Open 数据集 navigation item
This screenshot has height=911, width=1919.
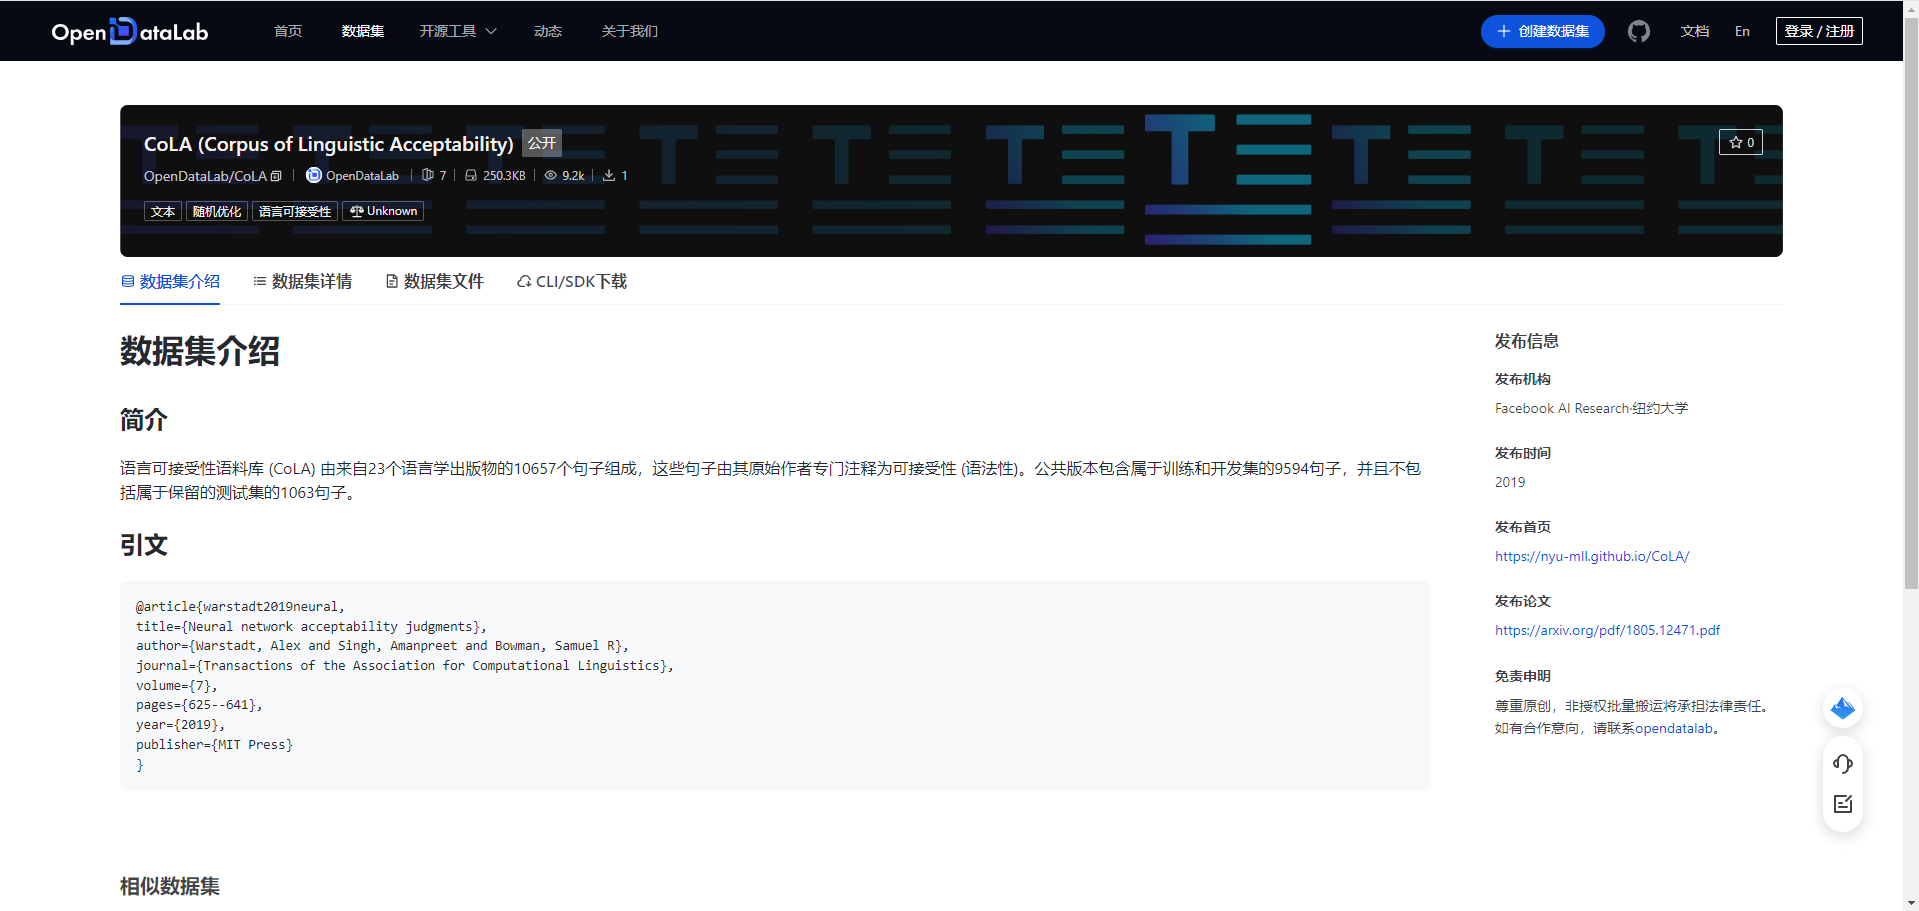(362, 31)
